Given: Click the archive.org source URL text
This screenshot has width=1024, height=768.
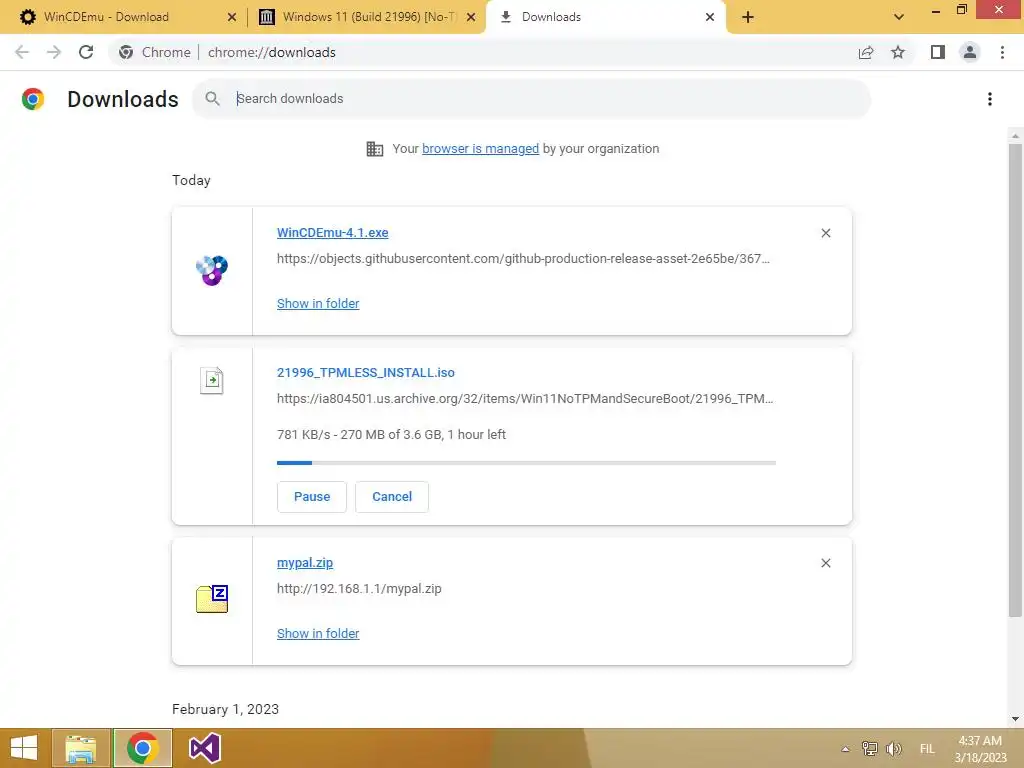Looking at the screenshot, I should click(x=525, y=398).
